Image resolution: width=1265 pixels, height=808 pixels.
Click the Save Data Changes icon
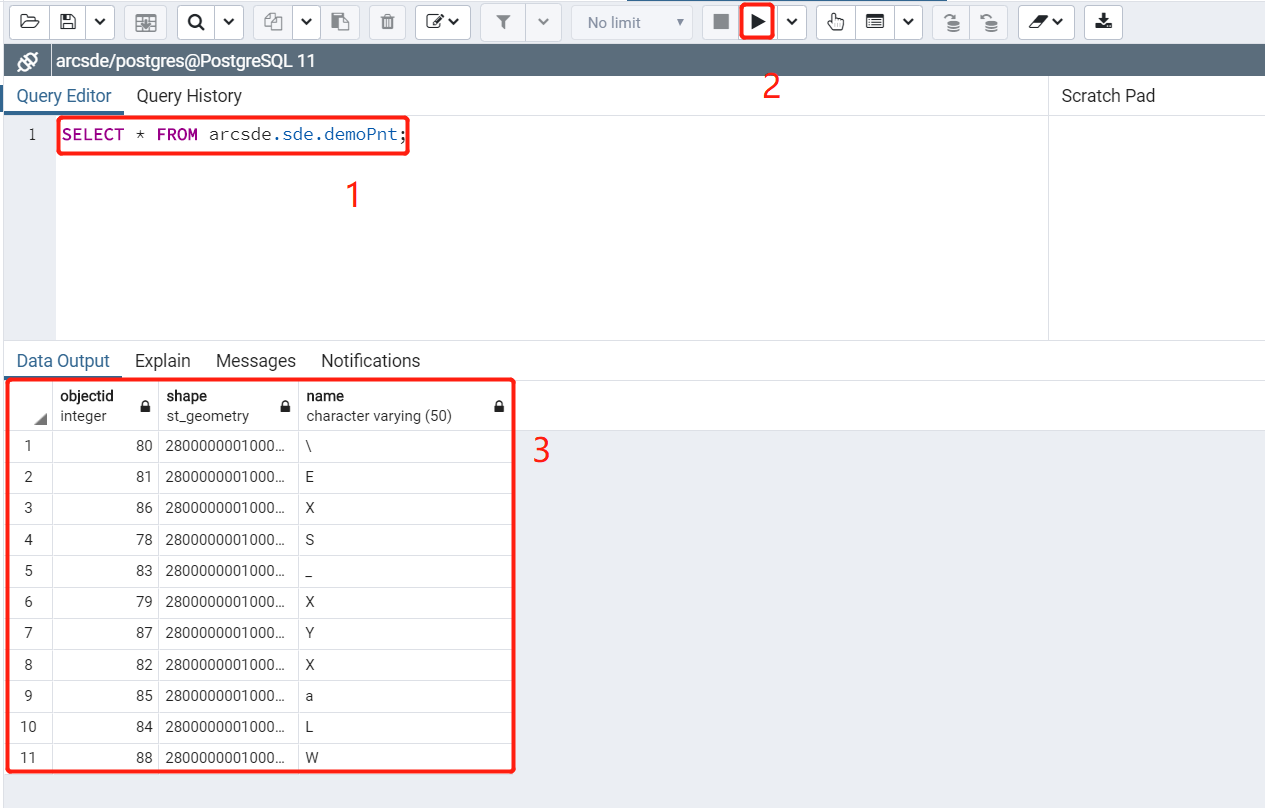tap(146, 21)
